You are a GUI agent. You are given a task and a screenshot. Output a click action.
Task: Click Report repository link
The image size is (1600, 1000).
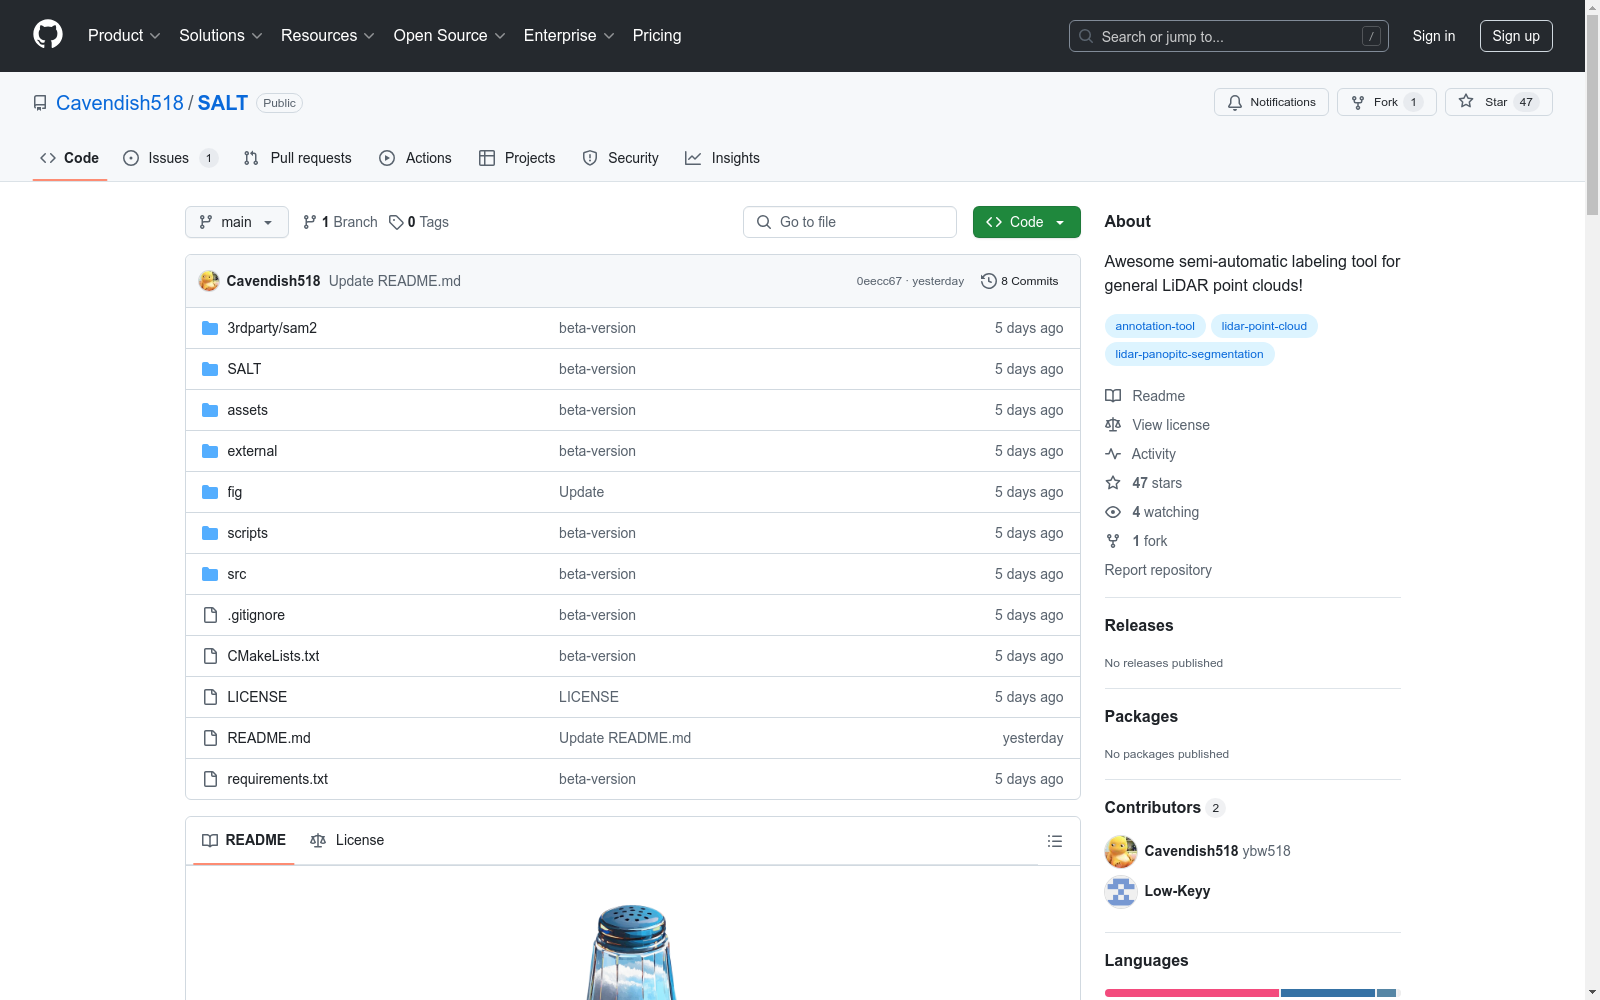[x=1158, y=570]
